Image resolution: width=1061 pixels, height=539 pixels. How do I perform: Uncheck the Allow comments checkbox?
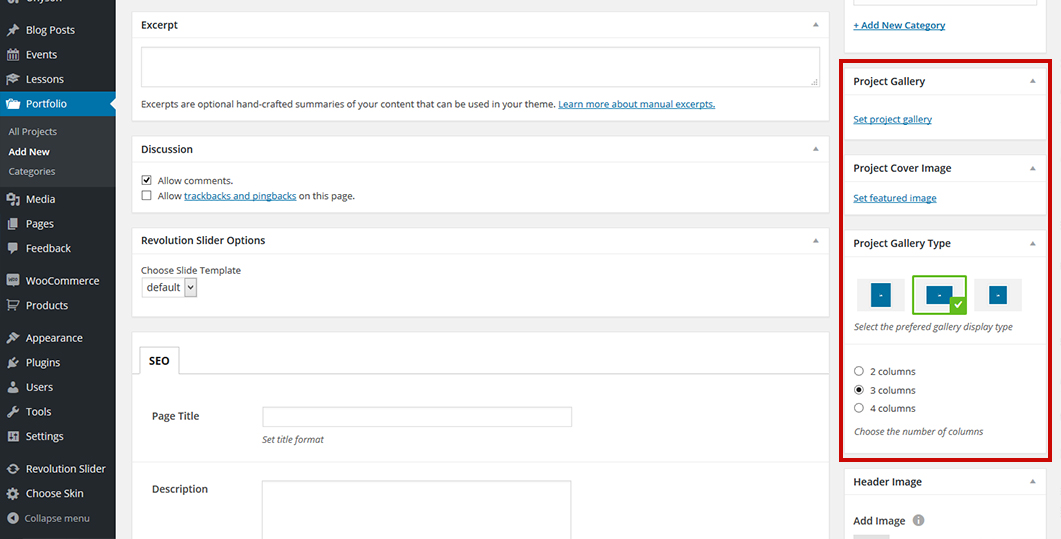pyautogui.click(x=146, y=181)
